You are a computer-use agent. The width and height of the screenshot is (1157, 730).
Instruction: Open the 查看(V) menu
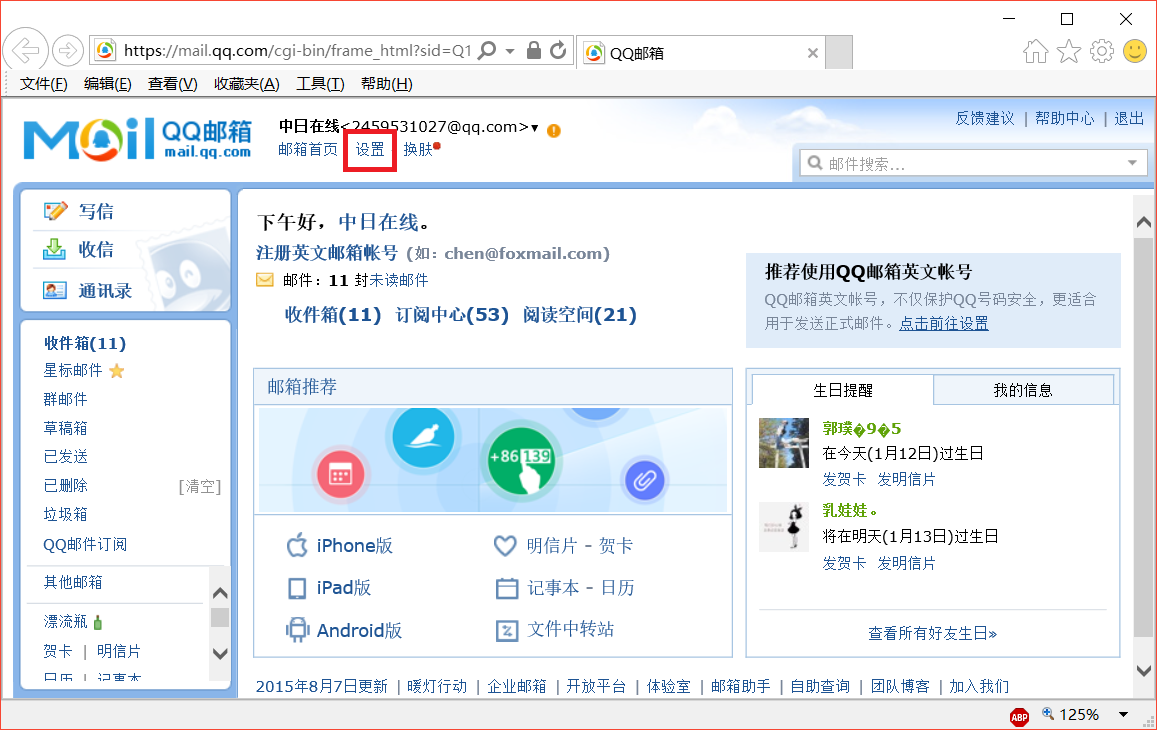pos(172,83)
